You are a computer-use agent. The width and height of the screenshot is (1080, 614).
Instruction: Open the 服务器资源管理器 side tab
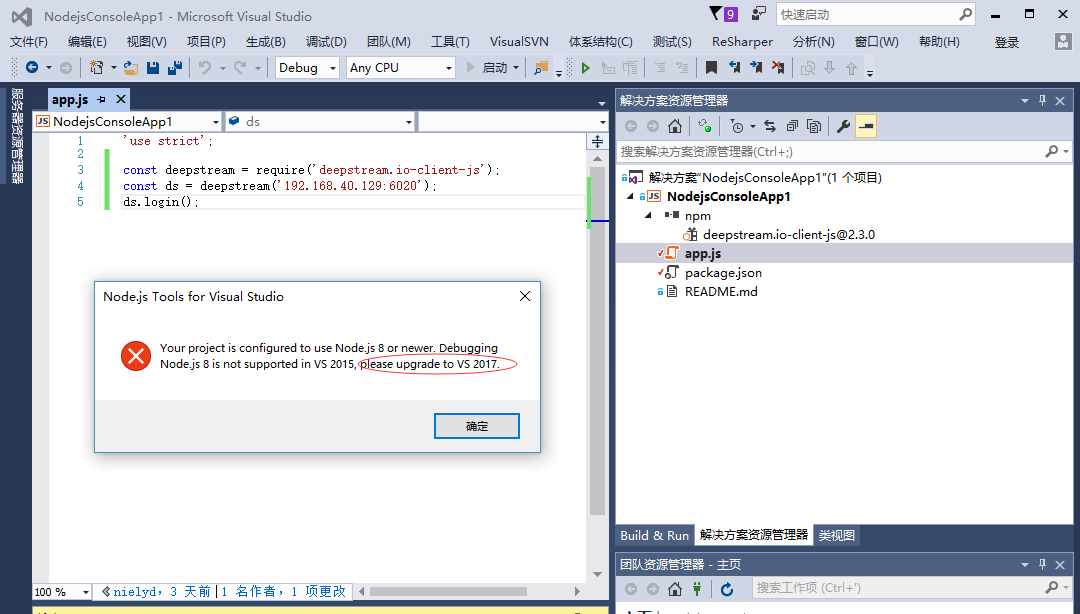(17, 136)
